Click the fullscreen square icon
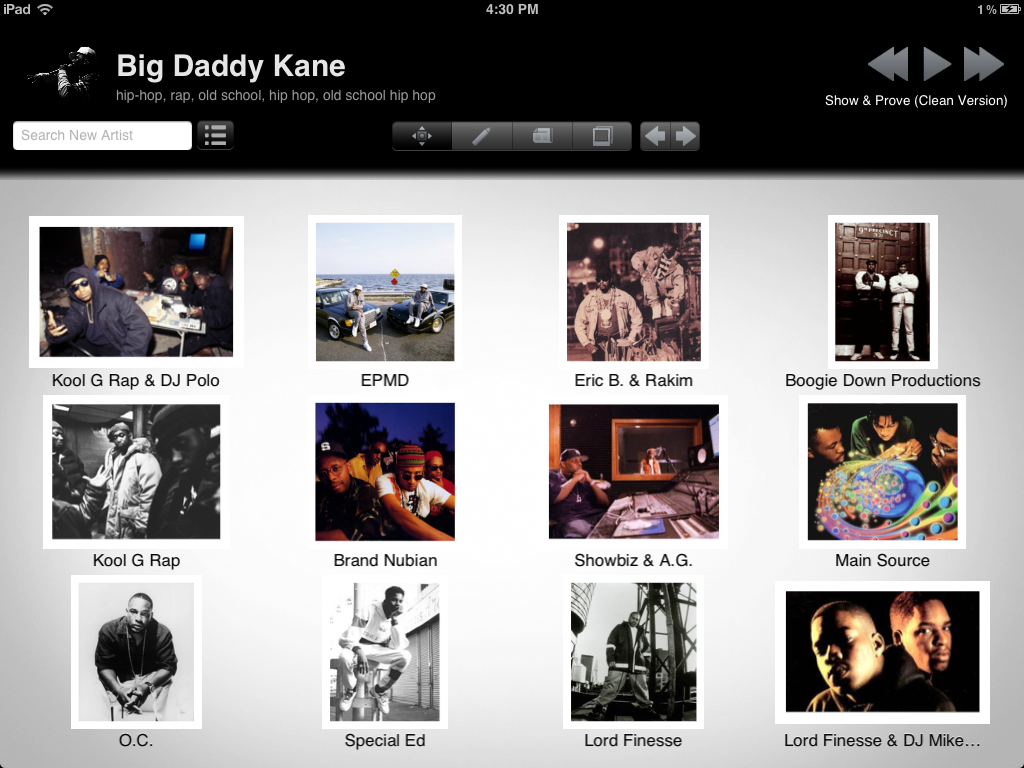Image resolution: width=1024 pixels, height=768 pixels. pyautogui.click(x=602, y=136)
